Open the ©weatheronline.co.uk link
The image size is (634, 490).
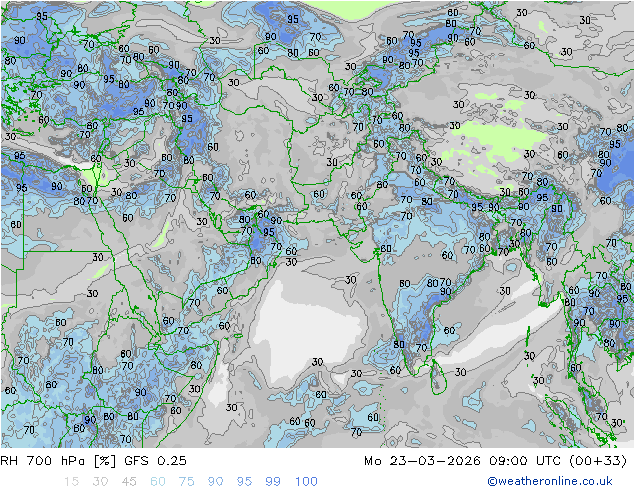[x=550, y=481]
